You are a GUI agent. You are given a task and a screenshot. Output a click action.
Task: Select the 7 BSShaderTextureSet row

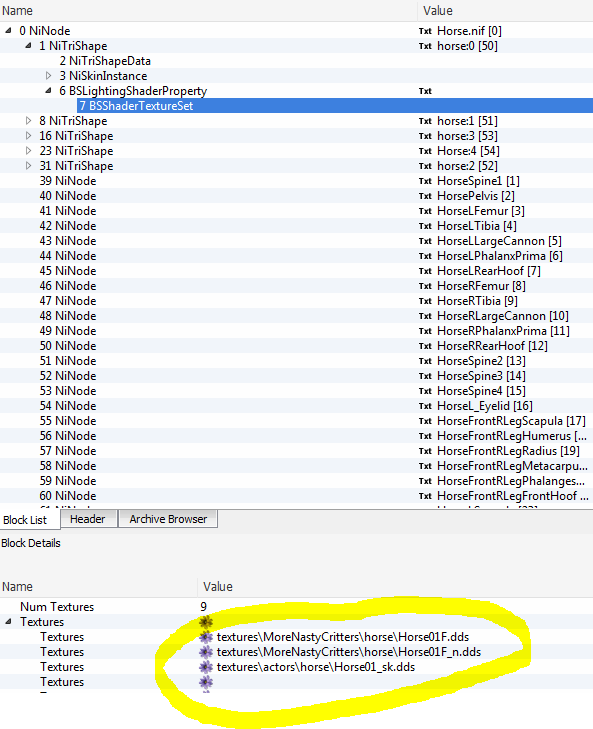pyautogui.click(x=296, y=106)
